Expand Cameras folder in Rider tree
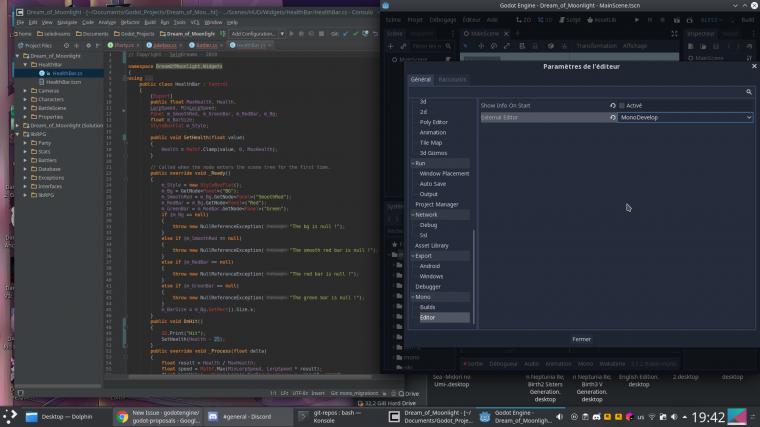The image size is (760, 427). click(x=26, y=91)
